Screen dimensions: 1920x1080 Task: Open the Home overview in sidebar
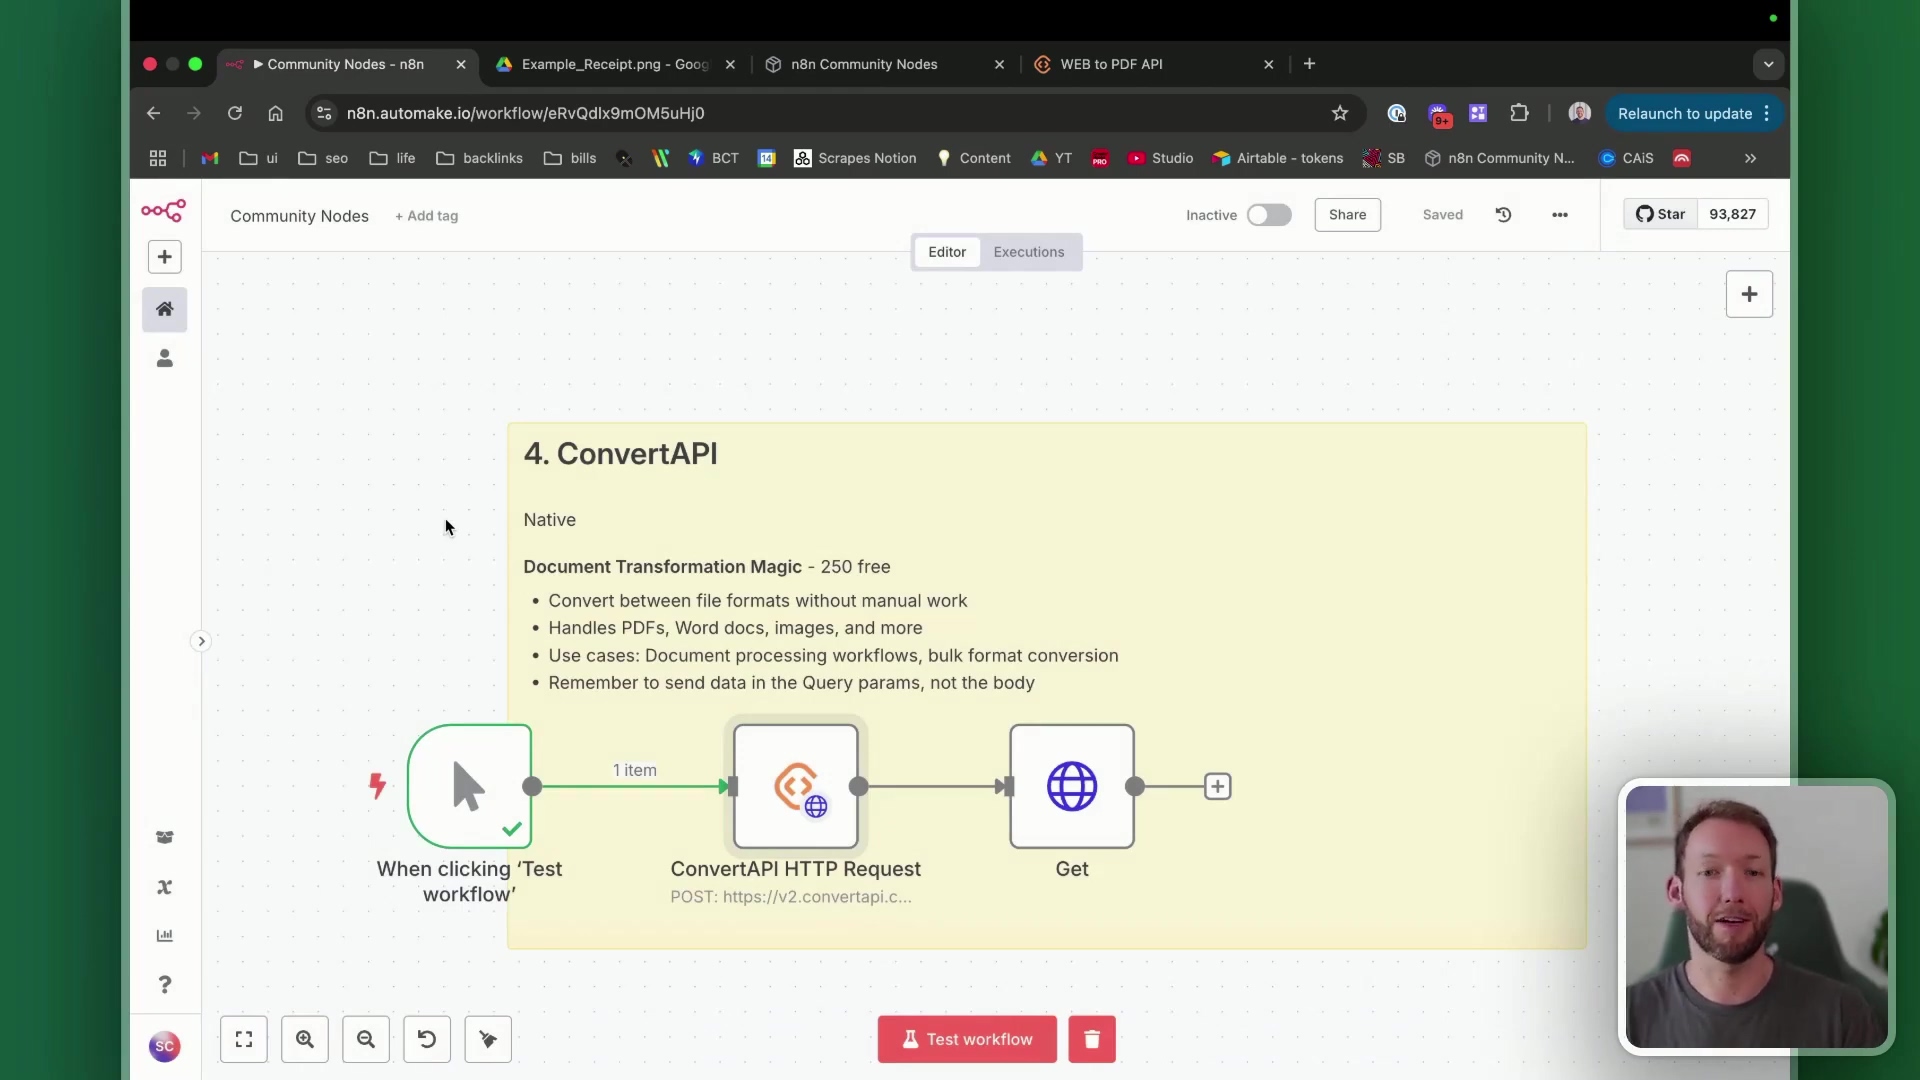[164, 309]
